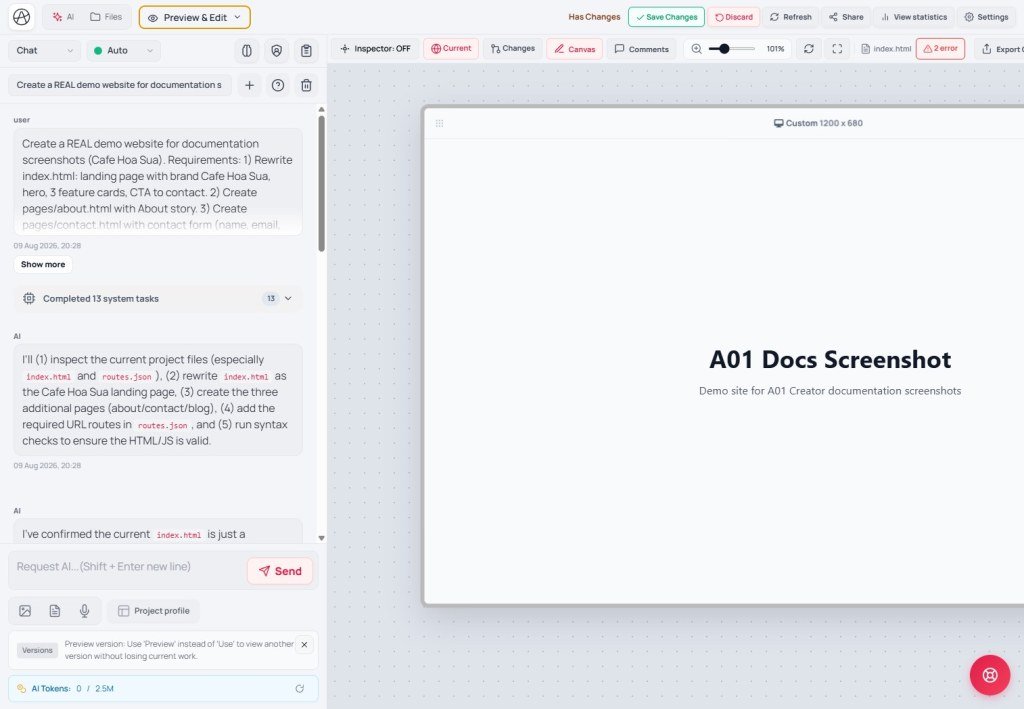
Task: Open the Chat mode dropdown
Action: (x=44, y=50)
